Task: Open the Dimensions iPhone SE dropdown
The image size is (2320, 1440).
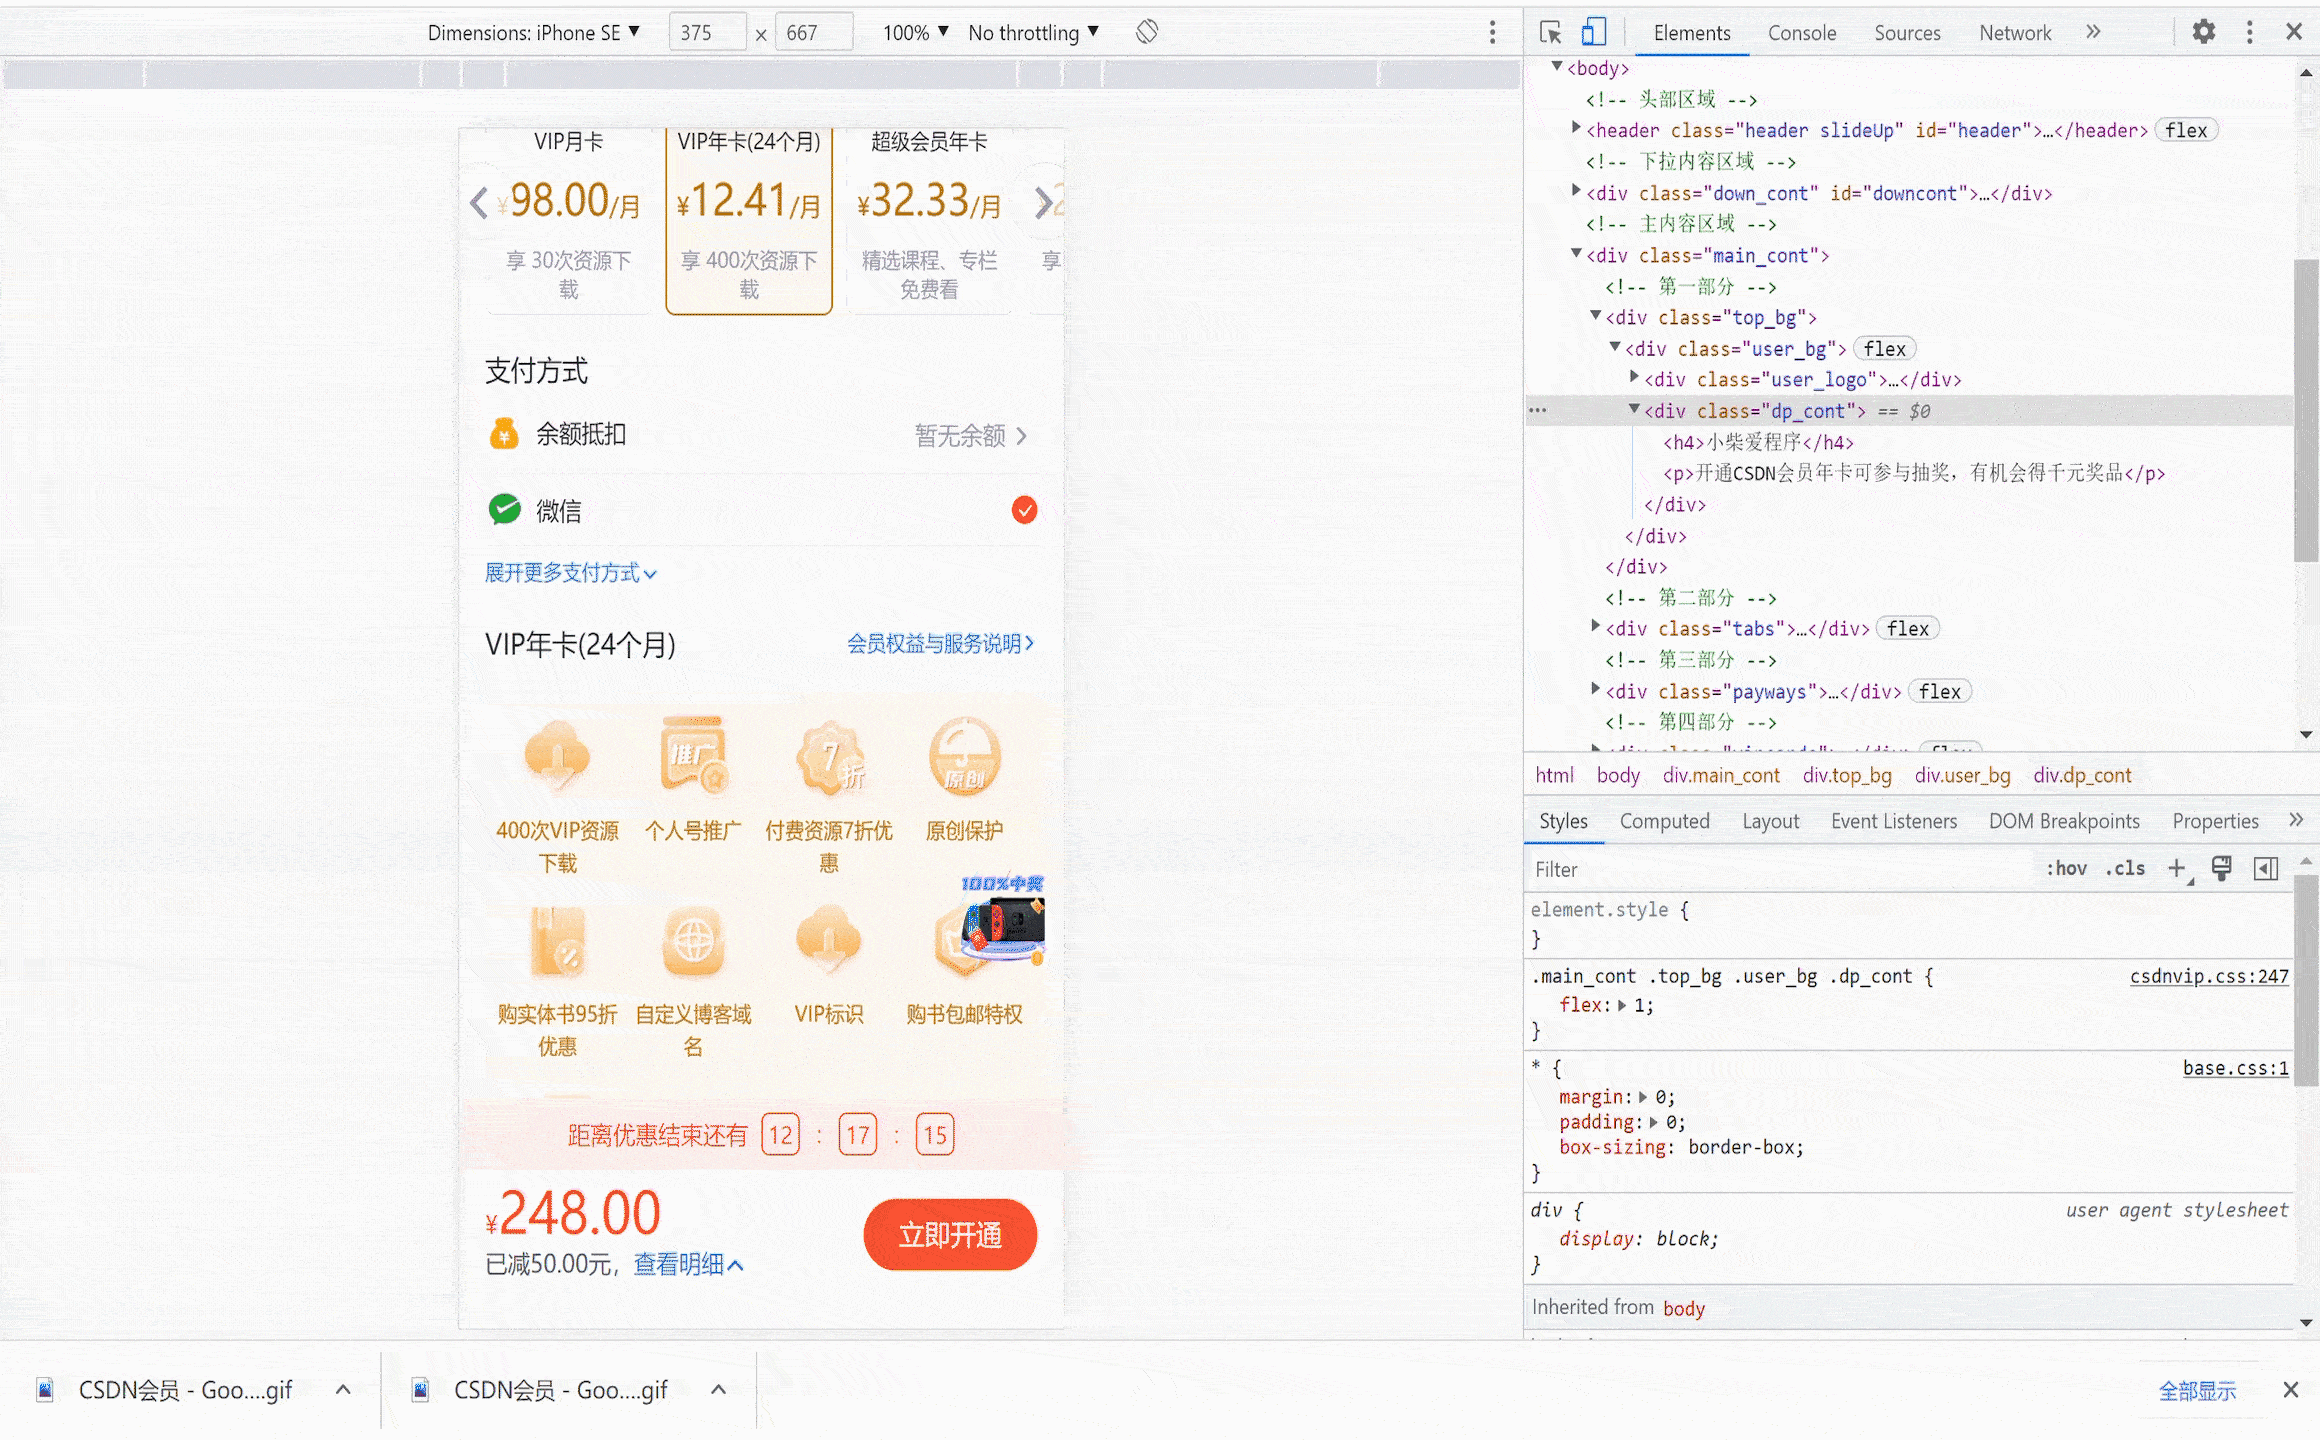Action: (534, 33)
